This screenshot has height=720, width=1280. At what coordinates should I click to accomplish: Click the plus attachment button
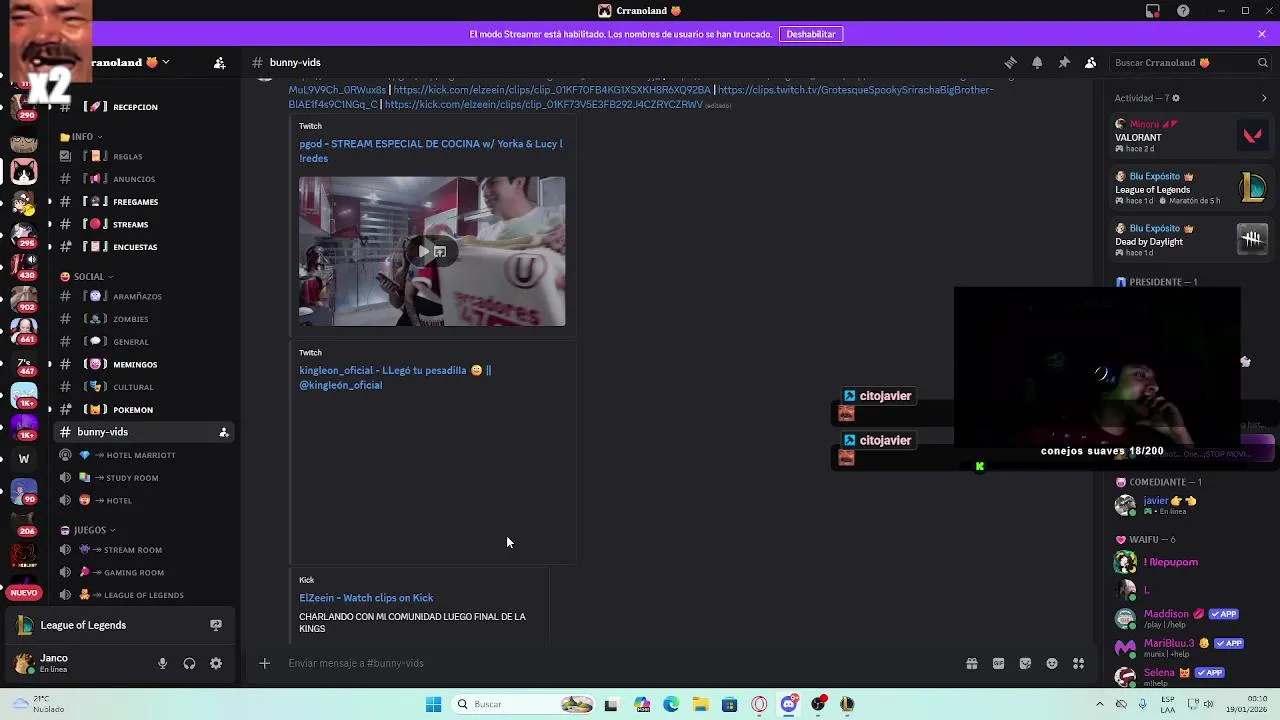click(x=264, y=663)
